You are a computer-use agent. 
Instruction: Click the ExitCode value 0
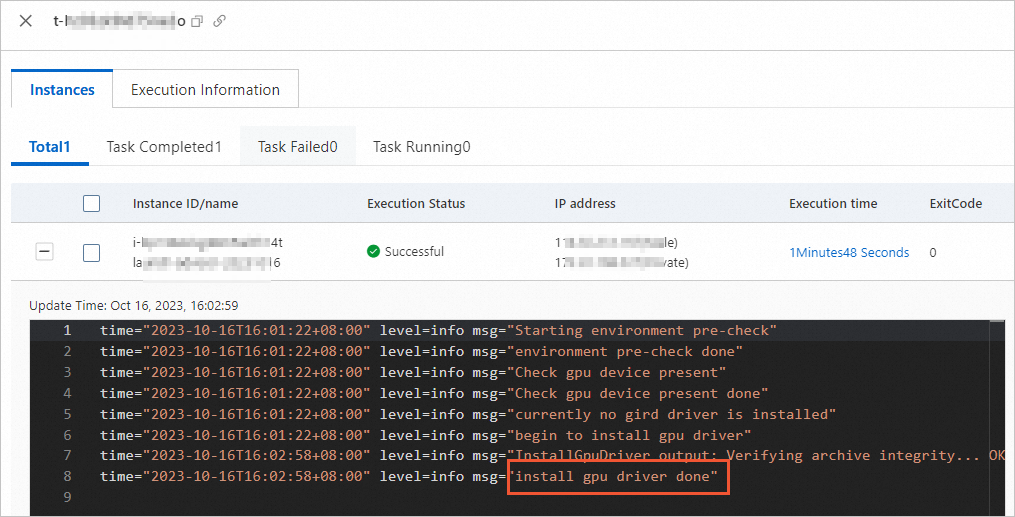[933, 252]
